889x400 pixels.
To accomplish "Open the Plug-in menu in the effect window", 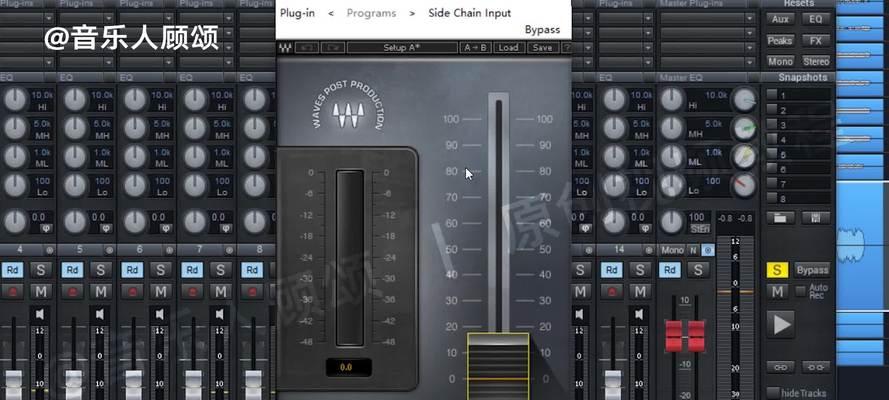I will 297,12.
